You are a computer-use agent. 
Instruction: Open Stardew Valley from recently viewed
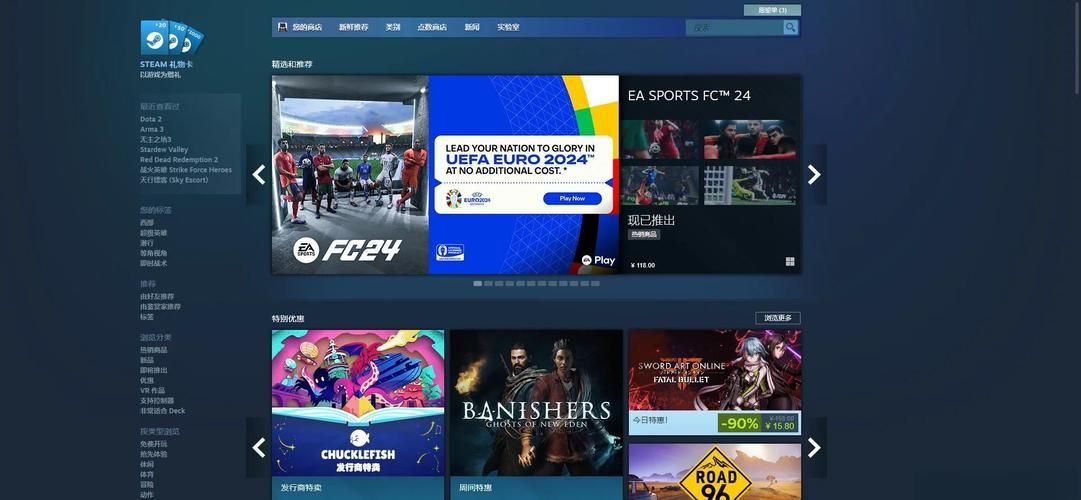click(x=164, y=149)
